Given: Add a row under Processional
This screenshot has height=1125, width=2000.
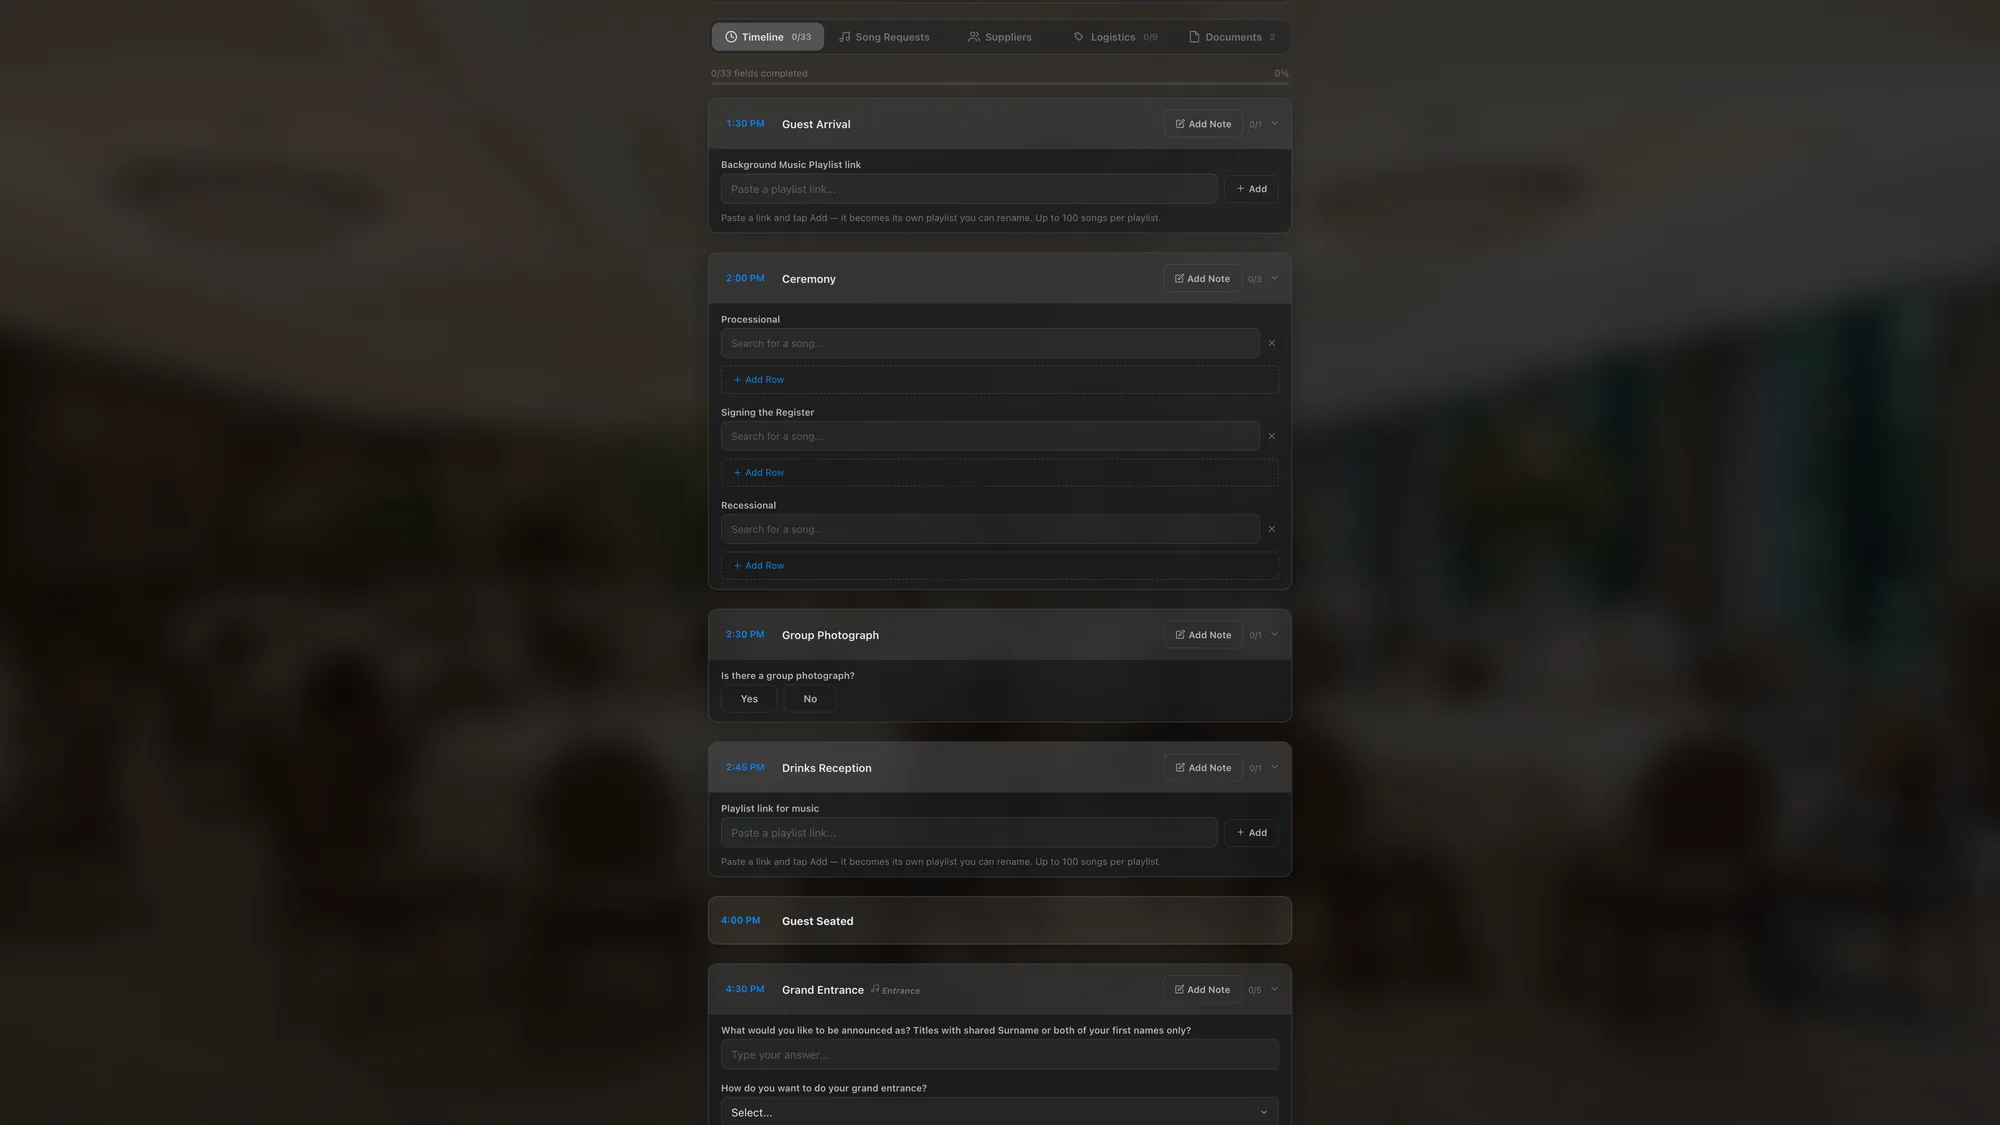Looking at the screenshot, I should tap(999, 380).
